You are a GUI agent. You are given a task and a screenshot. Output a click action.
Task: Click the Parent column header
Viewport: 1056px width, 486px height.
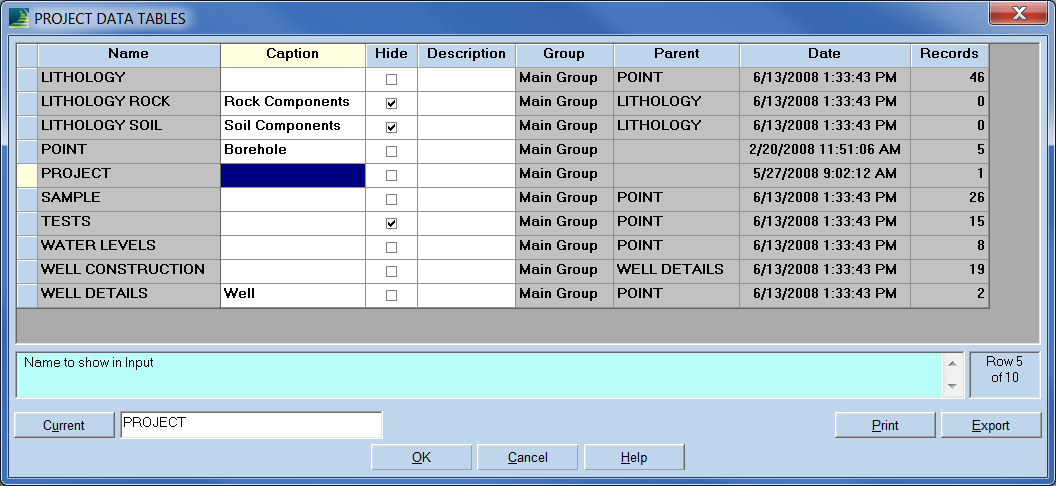click(x=676, y=55)
